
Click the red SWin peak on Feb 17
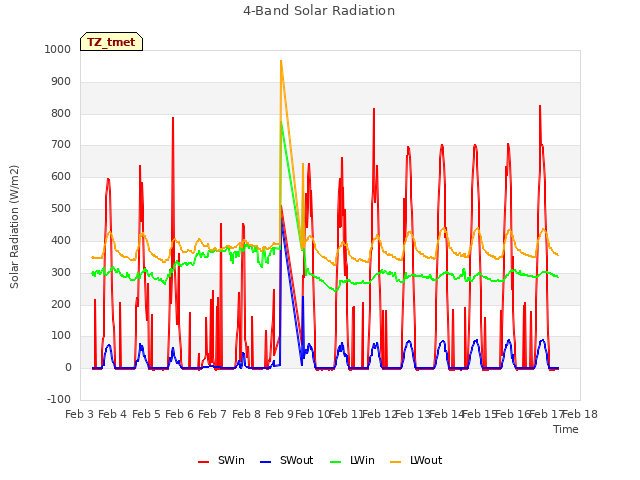tap(540, 106)
